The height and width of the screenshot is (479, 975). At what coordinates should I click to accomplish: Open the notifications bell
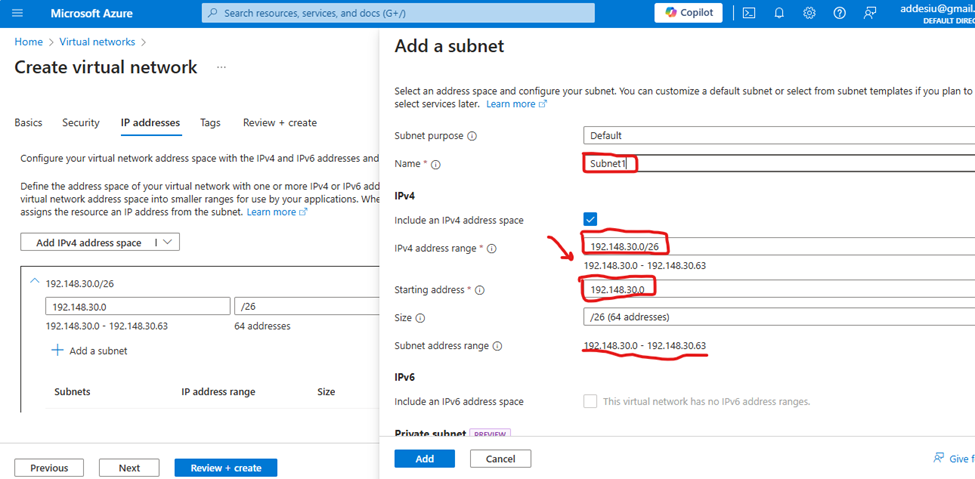point(779,13)
